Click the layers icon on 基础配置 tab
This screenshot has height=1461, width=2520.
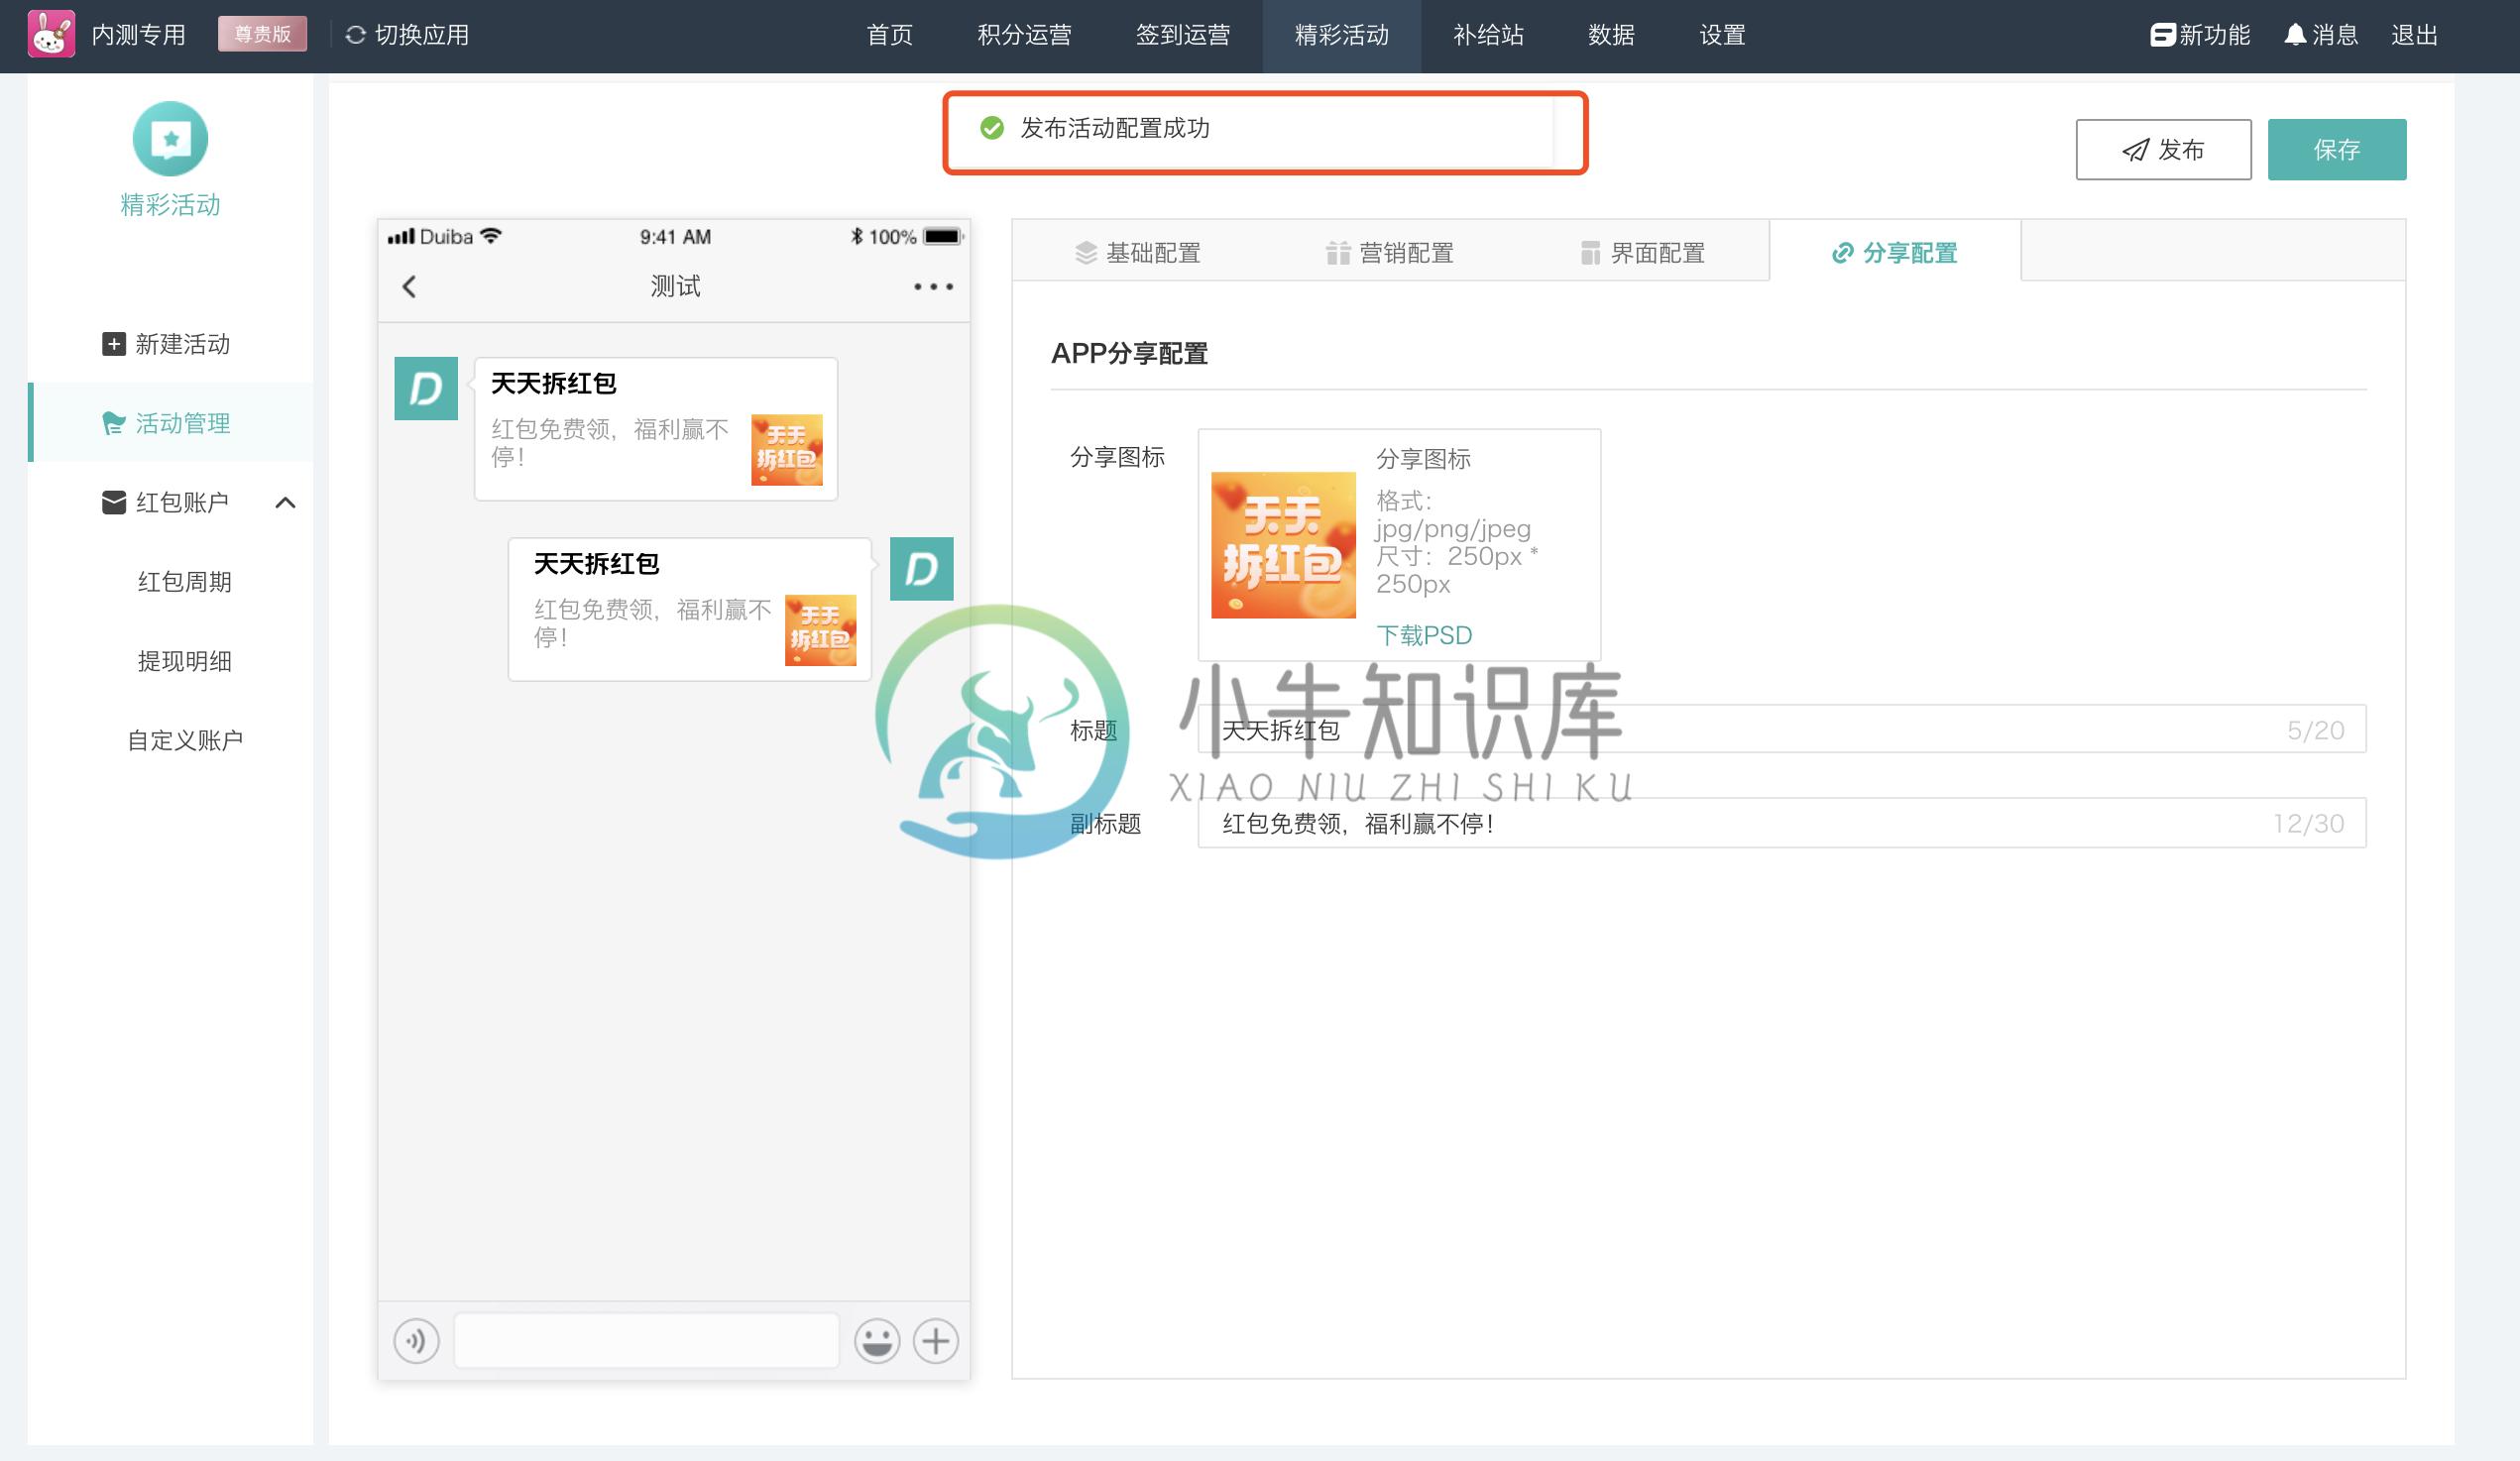click(1086, 253)
